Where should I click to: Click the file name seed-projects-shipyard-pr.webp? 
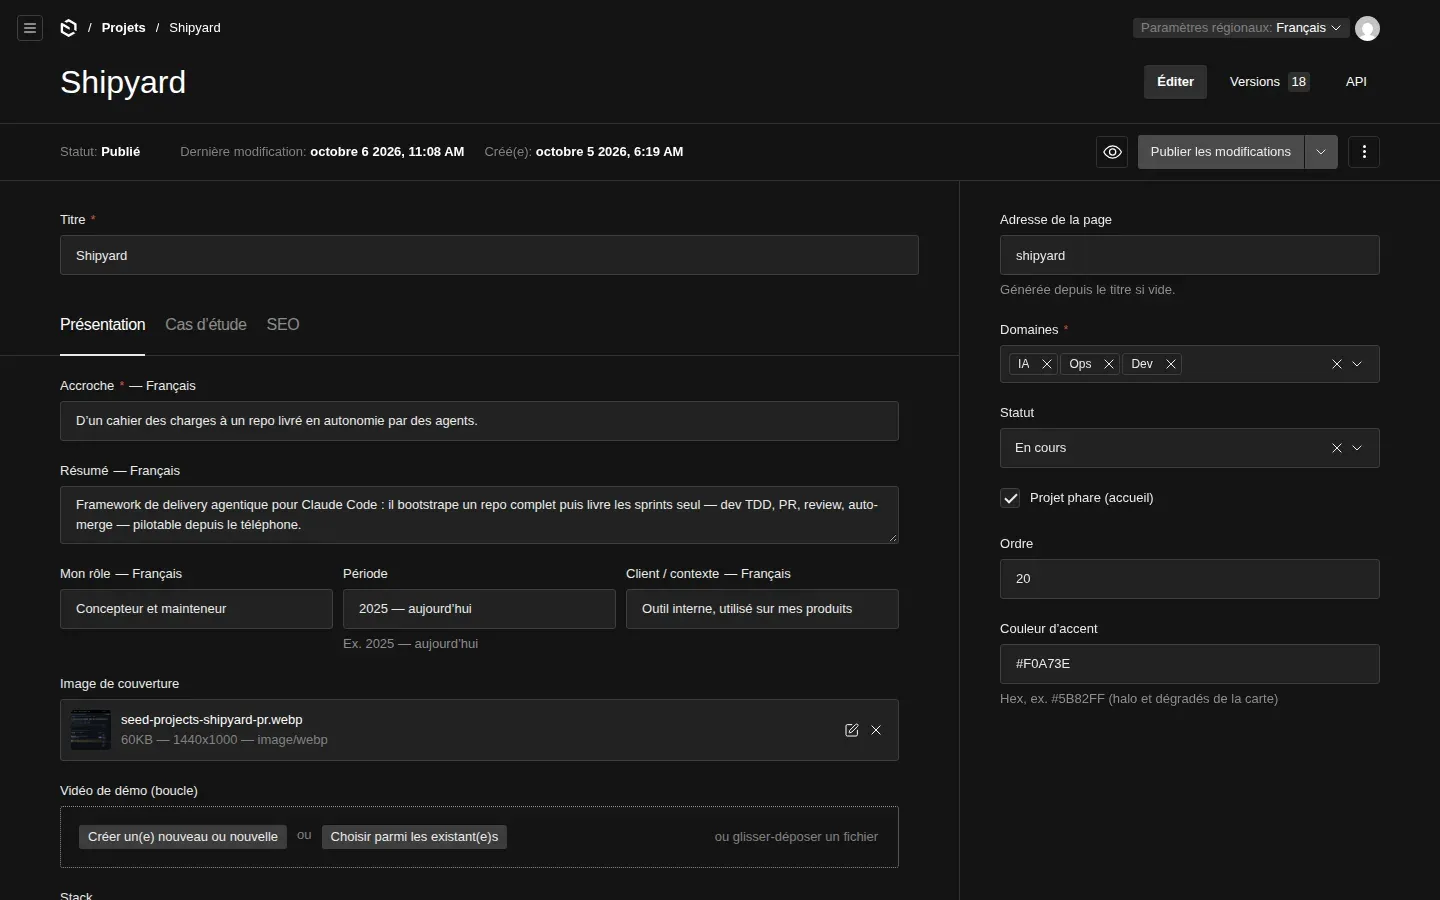click(x=212, y=720)
